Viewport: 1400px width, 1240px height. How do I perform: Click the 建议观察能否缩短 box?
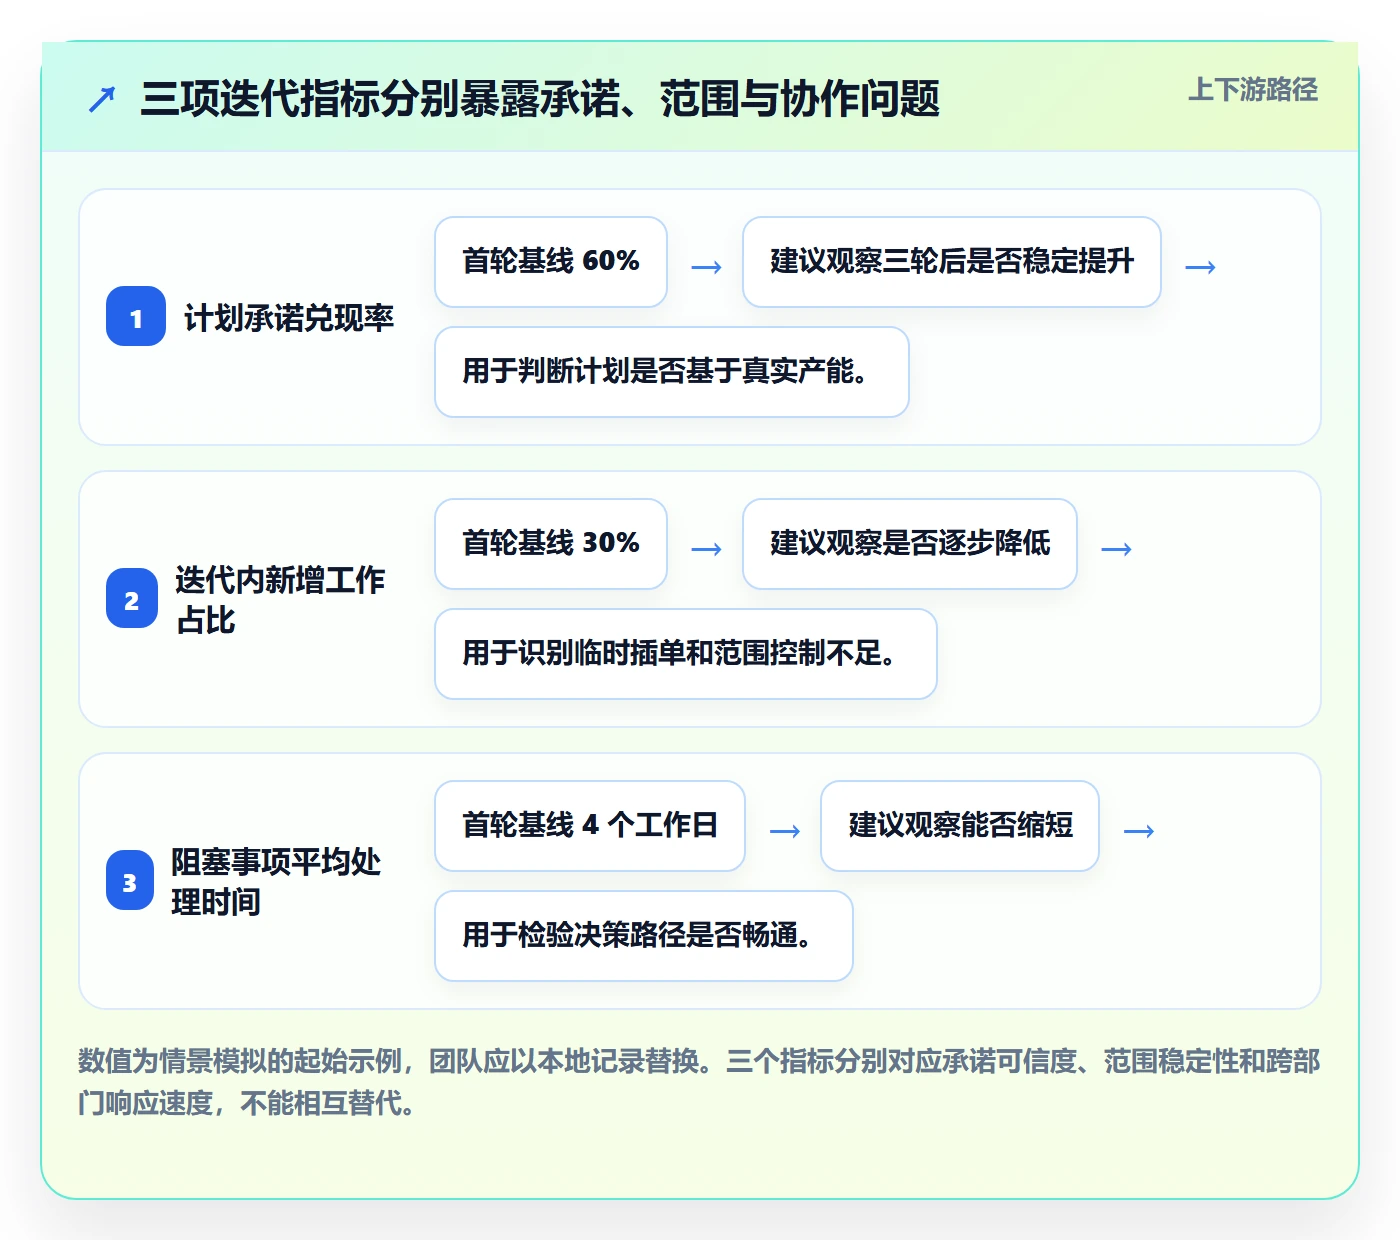pyautogui.click(x=960, y=826)
